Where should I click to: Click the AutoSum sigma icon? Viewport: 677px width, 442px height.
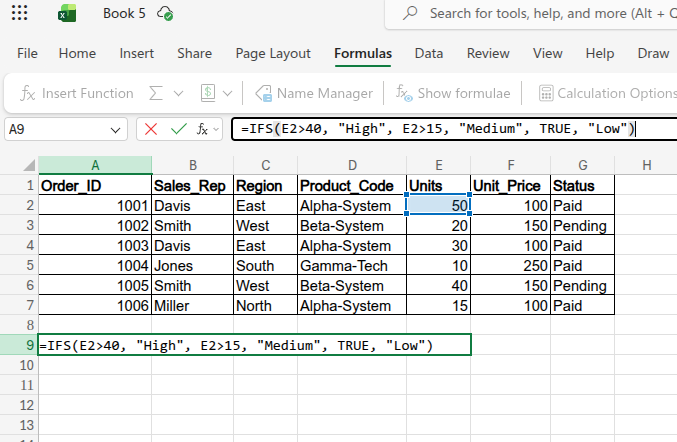(x=156, y=93)
